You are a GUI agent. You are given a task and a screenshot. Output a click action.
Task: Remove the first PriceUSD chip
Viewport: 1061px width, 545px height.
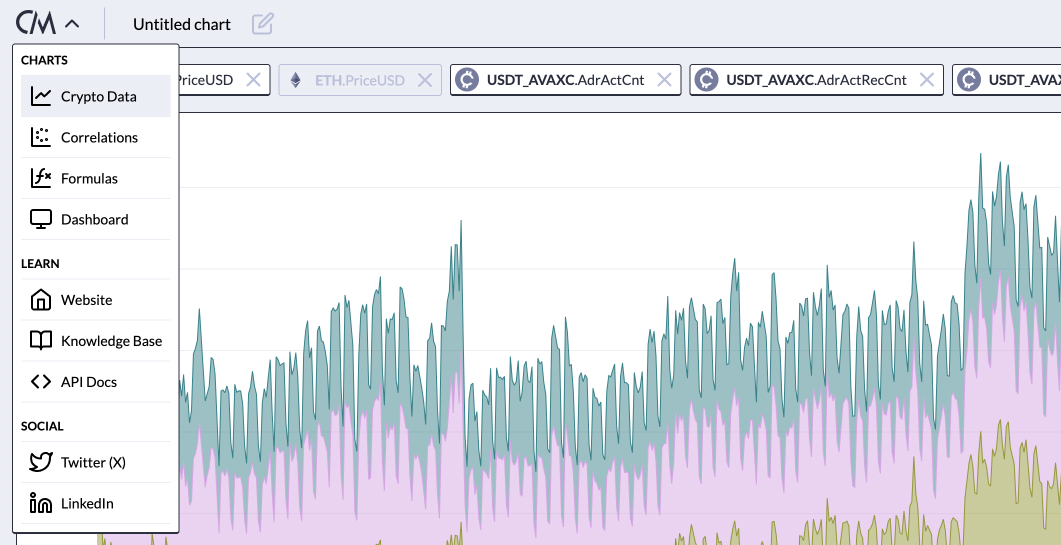coord(253,80)
